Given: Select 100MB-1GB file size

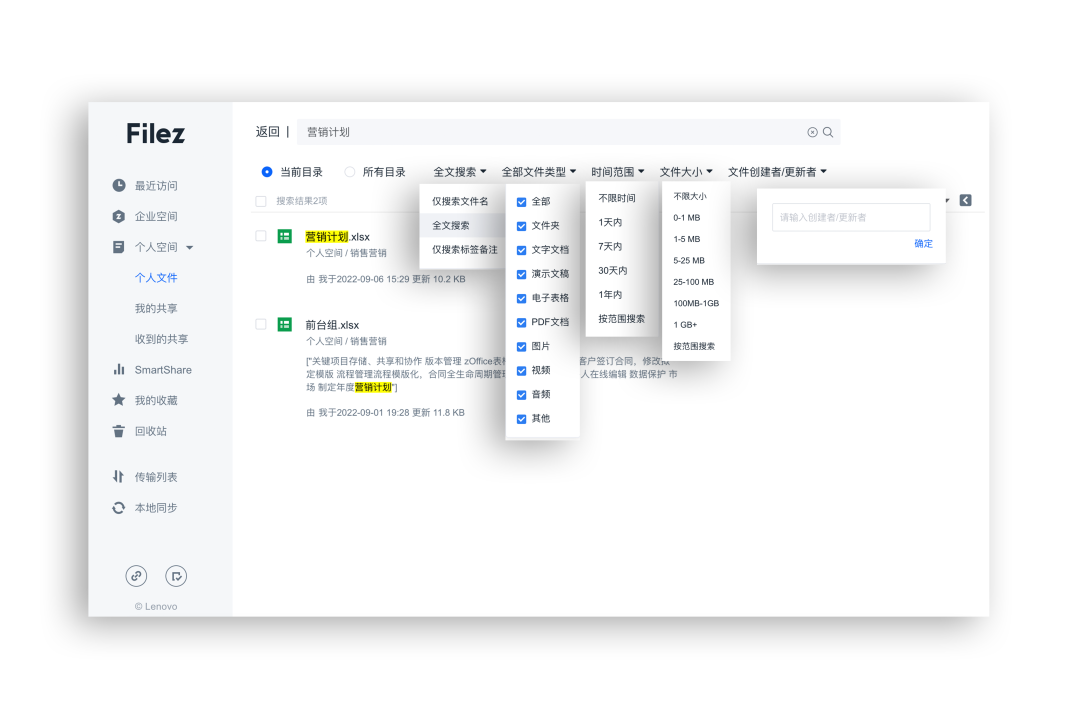Looking at the screenshot, I should pos(696,303).
